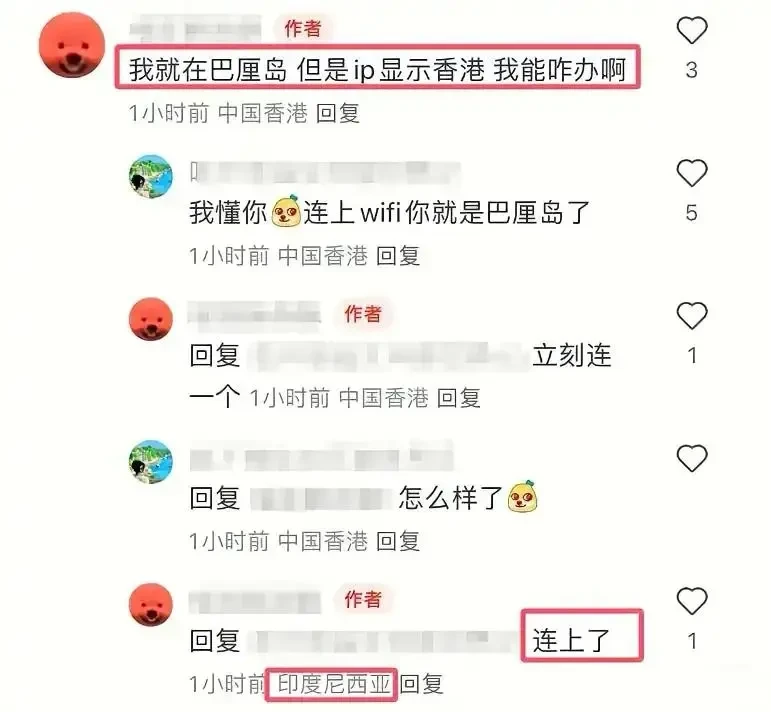Open red seal avatar beside 立刻连 reply

151,319
